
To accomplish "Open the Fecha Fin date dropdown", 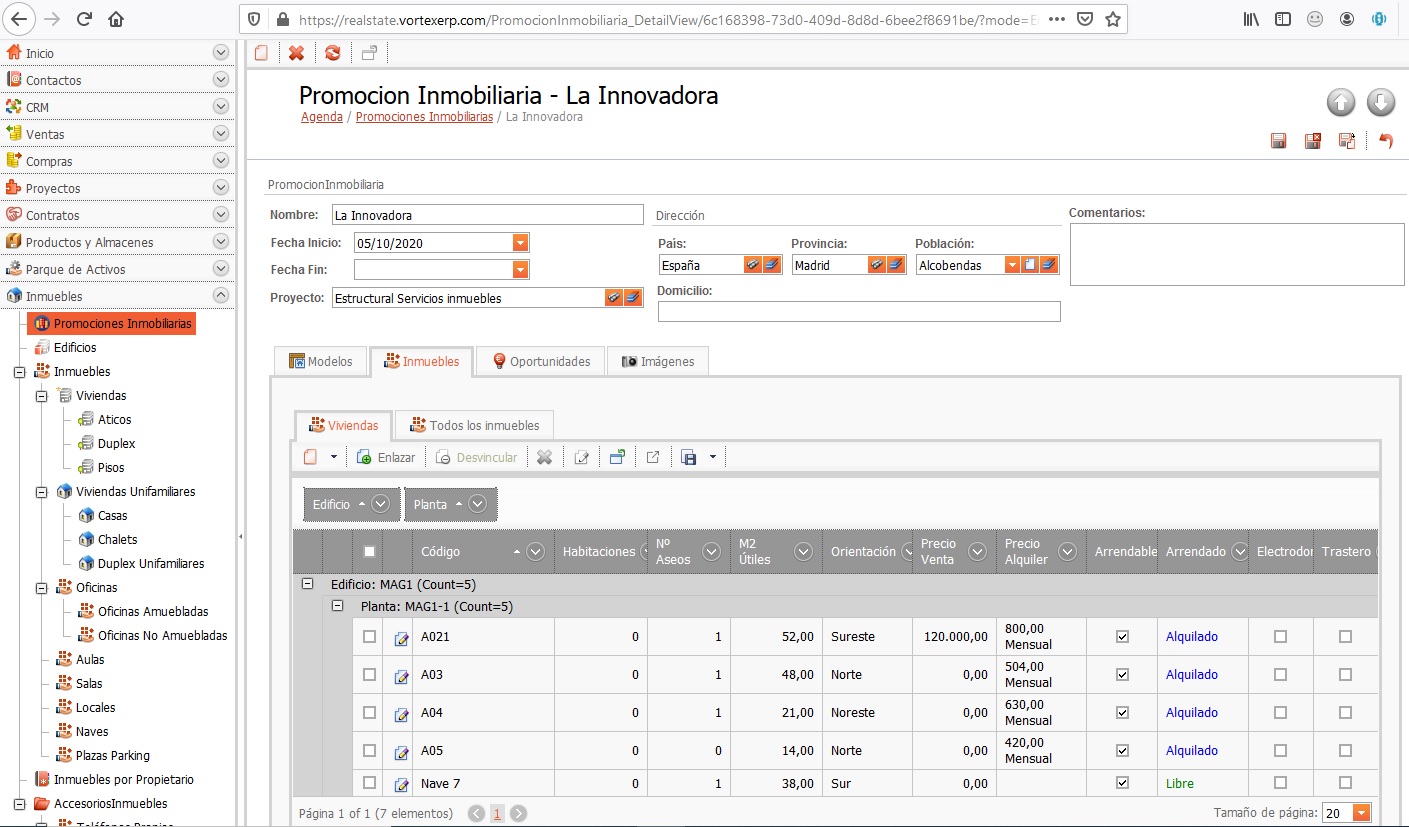I will pos(520,269).
